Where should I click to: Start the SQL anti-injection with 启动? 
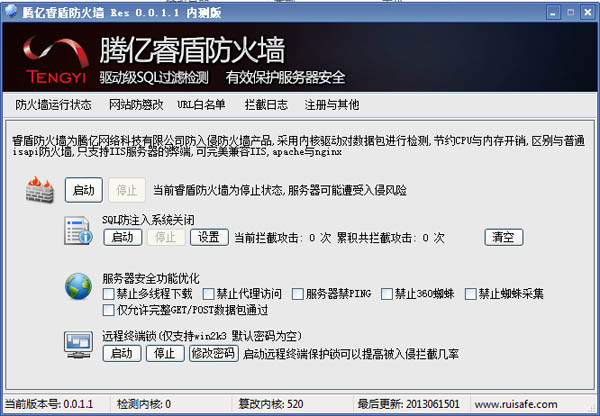tap(123, 237)
